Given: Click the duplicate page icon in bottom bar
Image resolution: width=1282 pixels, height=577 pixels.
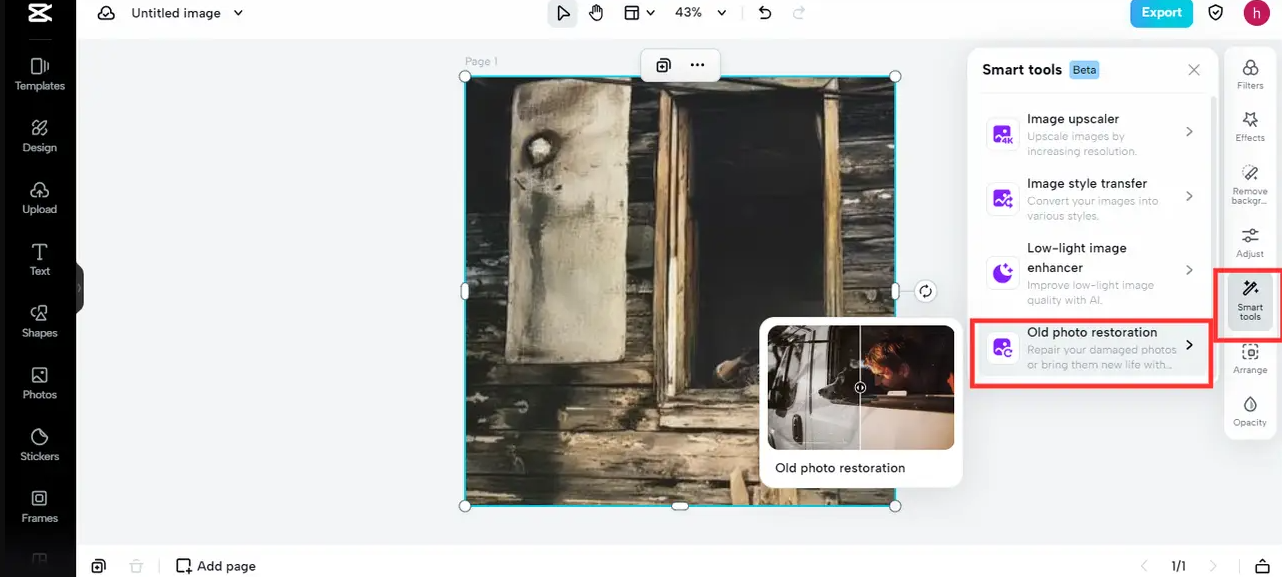Looking at the screenshot, I should point(98,566).
